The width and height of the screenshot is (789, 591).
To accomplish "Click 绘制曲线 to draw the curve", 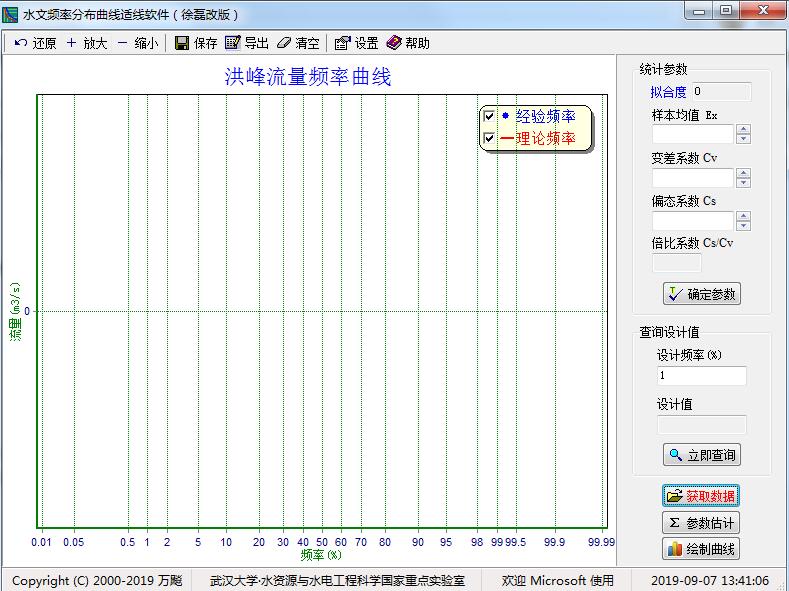I will click(701, 549).
